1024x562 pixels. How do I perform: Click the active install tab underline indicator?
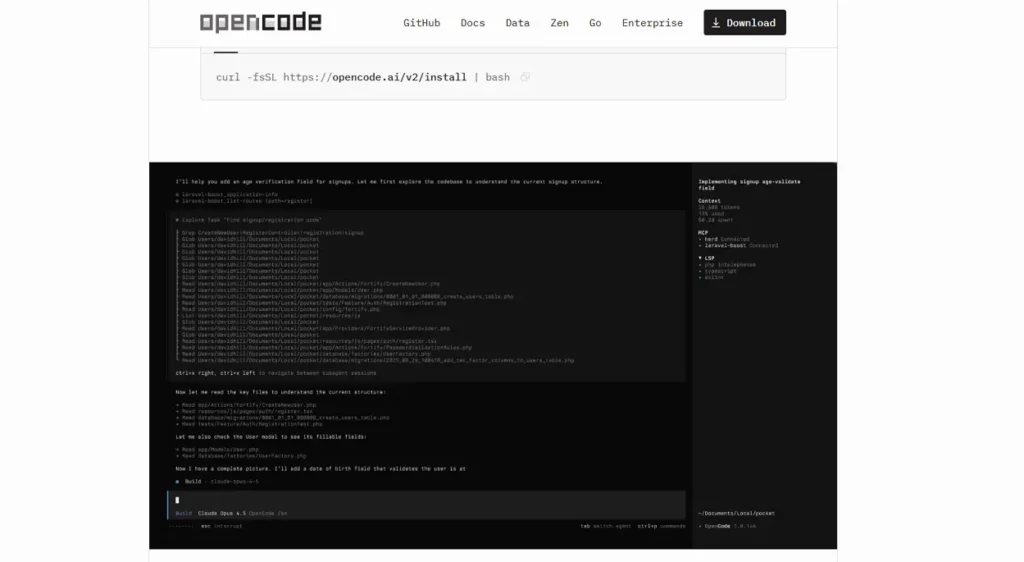pos(226,52)
